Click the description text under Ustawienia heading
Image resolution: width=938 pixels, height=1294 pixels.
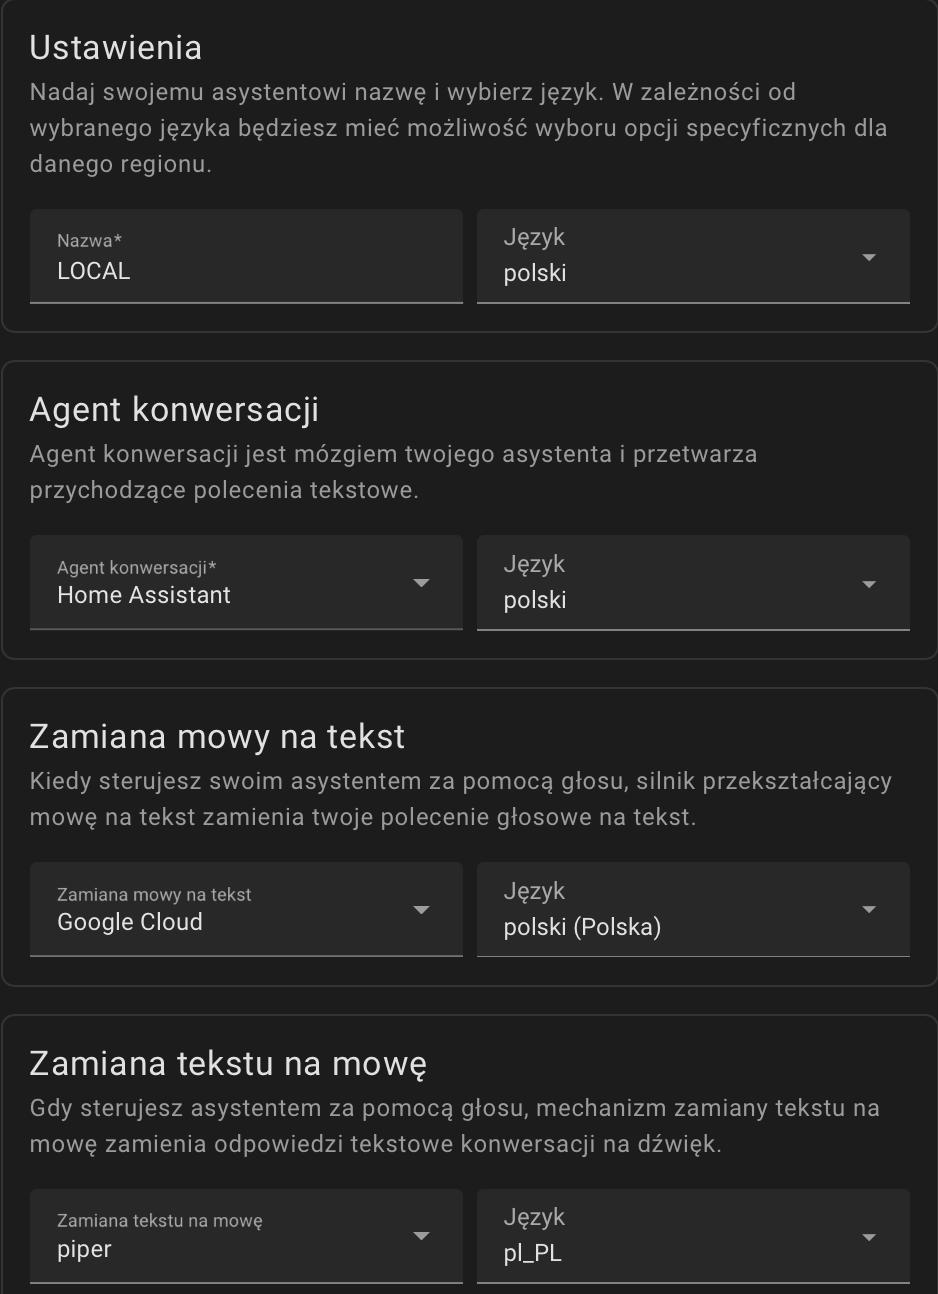click(458, 128)
